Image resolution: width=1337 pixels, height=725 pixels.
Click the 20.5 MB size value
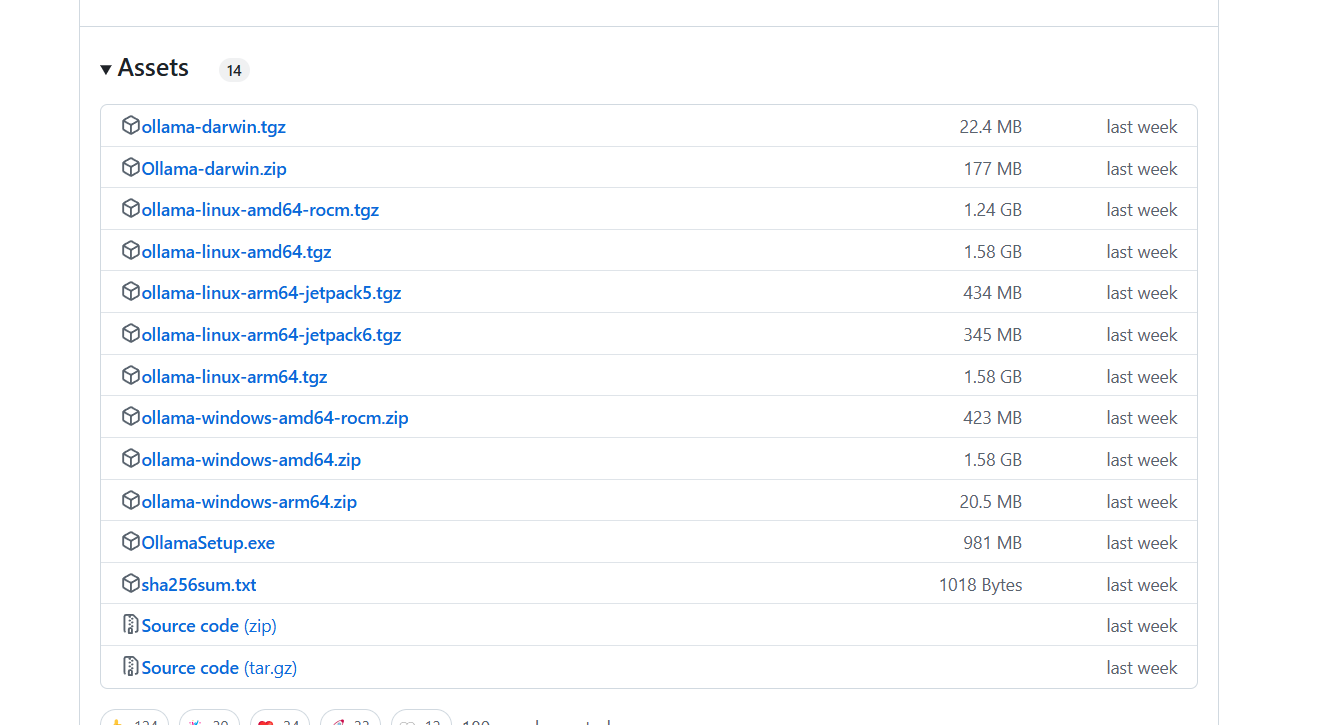(x=991, y=502)
